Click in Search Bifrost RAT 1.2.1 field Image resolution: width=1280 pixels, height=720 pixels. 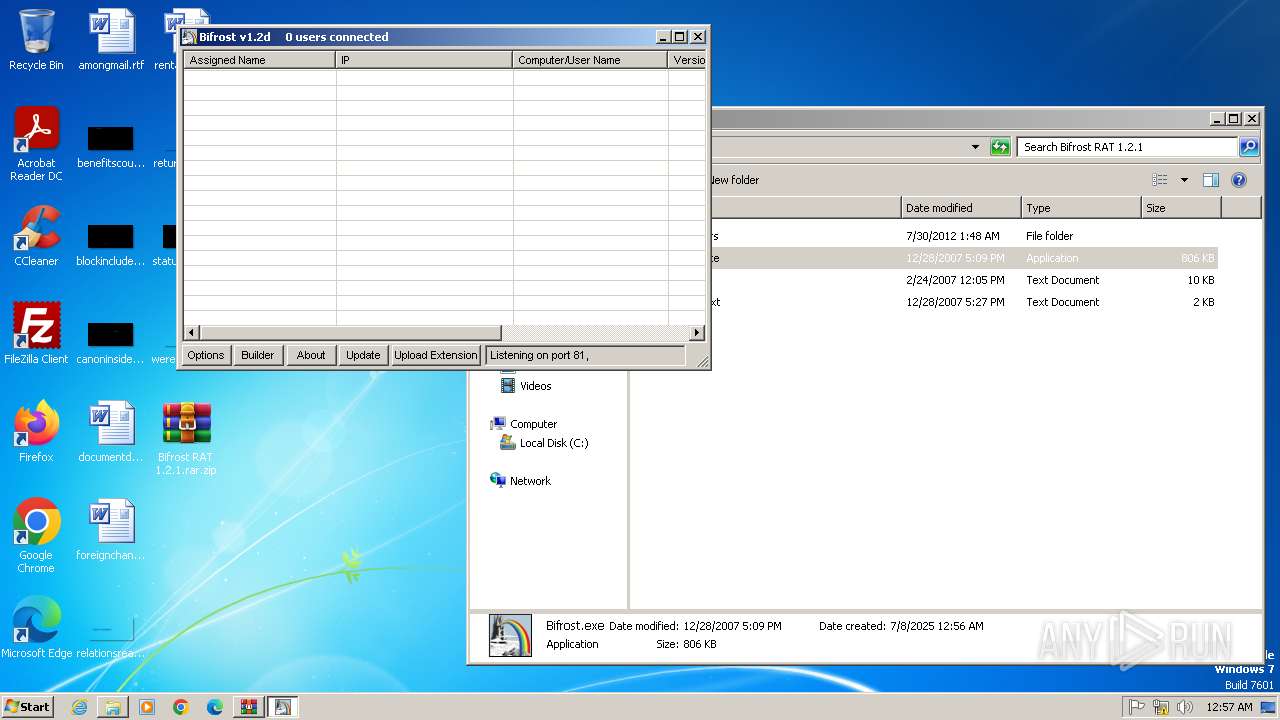click(x=1127, y=147)
